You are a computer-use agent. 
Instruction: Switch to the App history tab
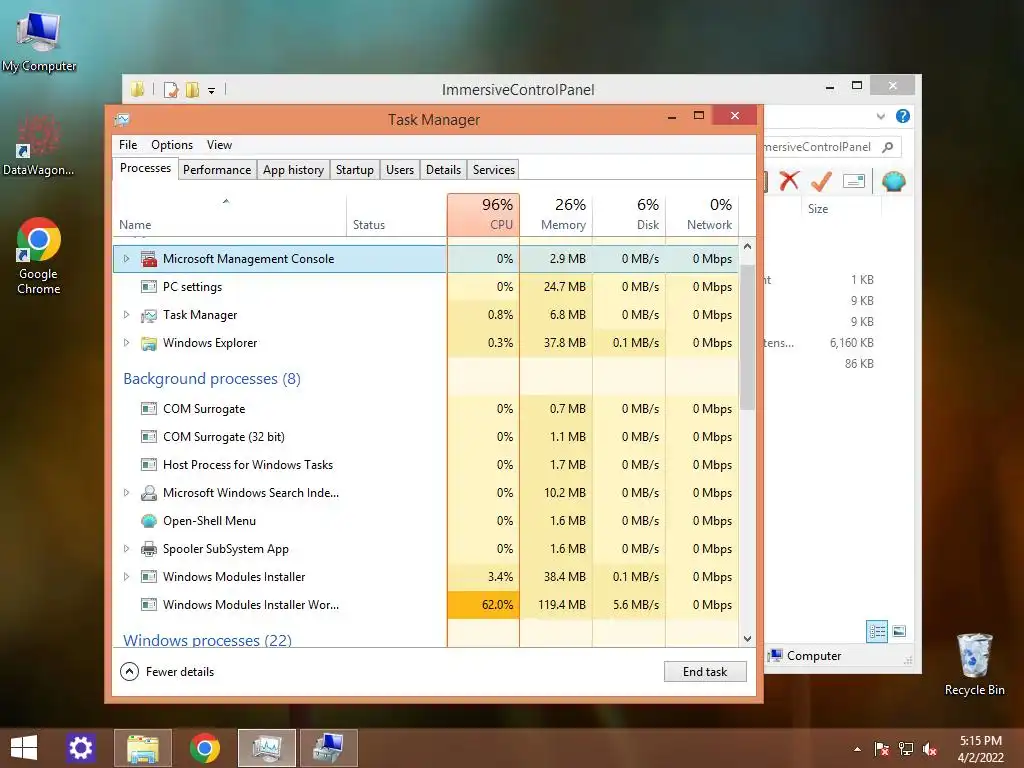pyautogui.click(x=293, y=170)
